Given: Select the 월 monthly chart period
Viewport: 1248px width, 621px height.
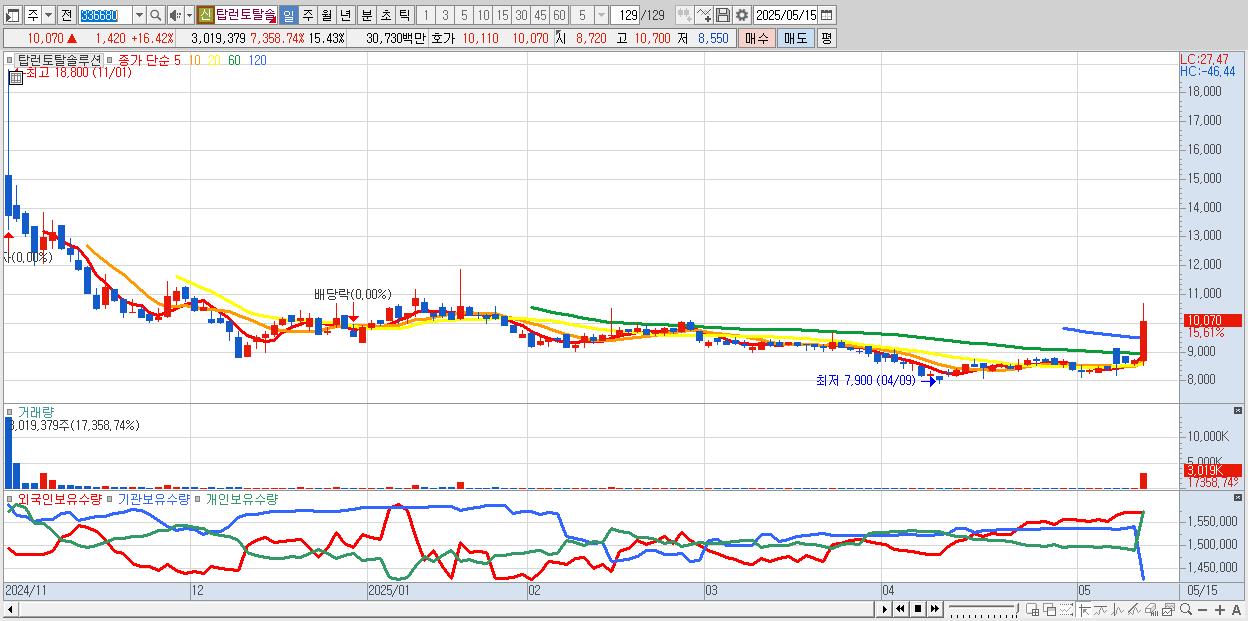Looking at the screenshot, I should click(326, 15).
